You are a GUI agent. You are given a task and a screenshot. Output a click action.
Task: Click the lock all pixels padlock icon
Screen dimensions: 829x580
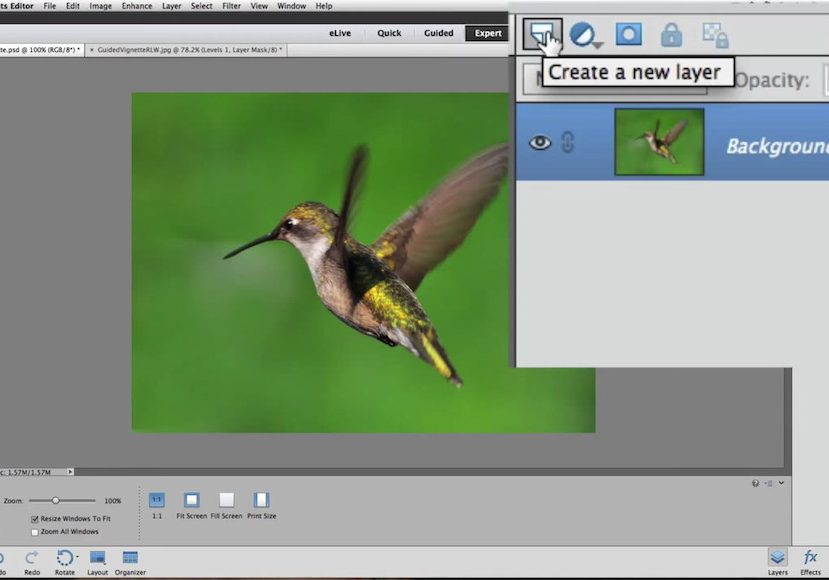[671, 35]
